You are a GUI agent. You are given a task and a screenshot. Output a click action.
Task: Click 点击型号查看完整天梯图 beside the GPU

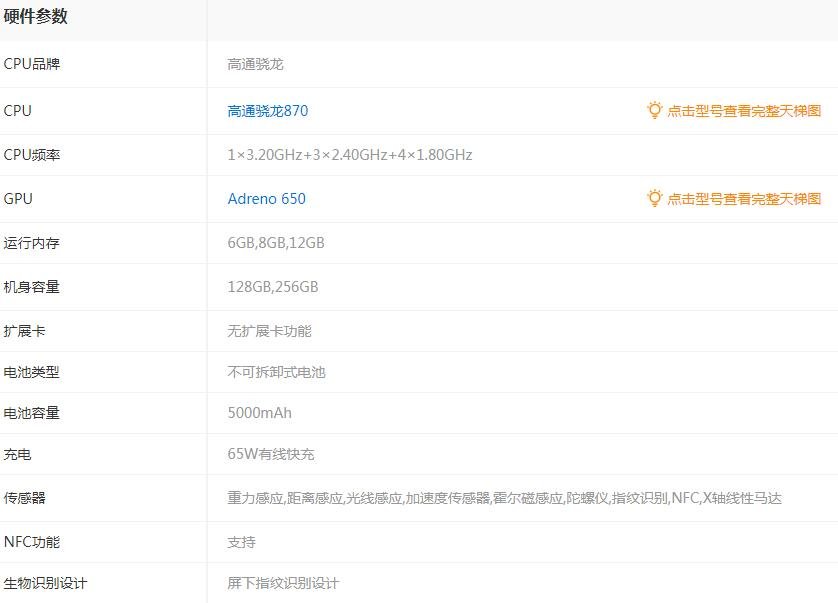(744, 199)
